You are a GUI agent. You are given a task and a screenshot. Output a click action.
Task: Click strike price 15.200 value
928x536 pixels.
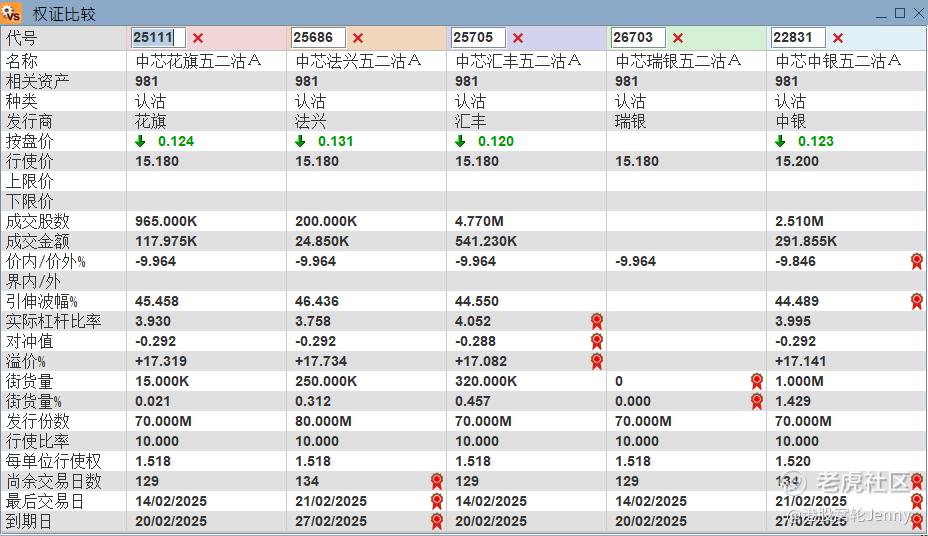797,161
